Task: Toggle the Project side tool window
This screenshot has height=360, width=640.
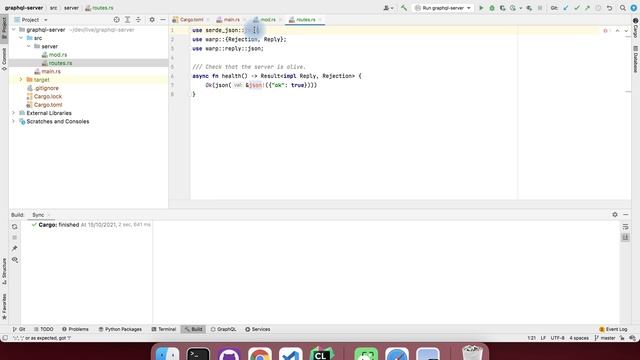Action: pos(4,28)
